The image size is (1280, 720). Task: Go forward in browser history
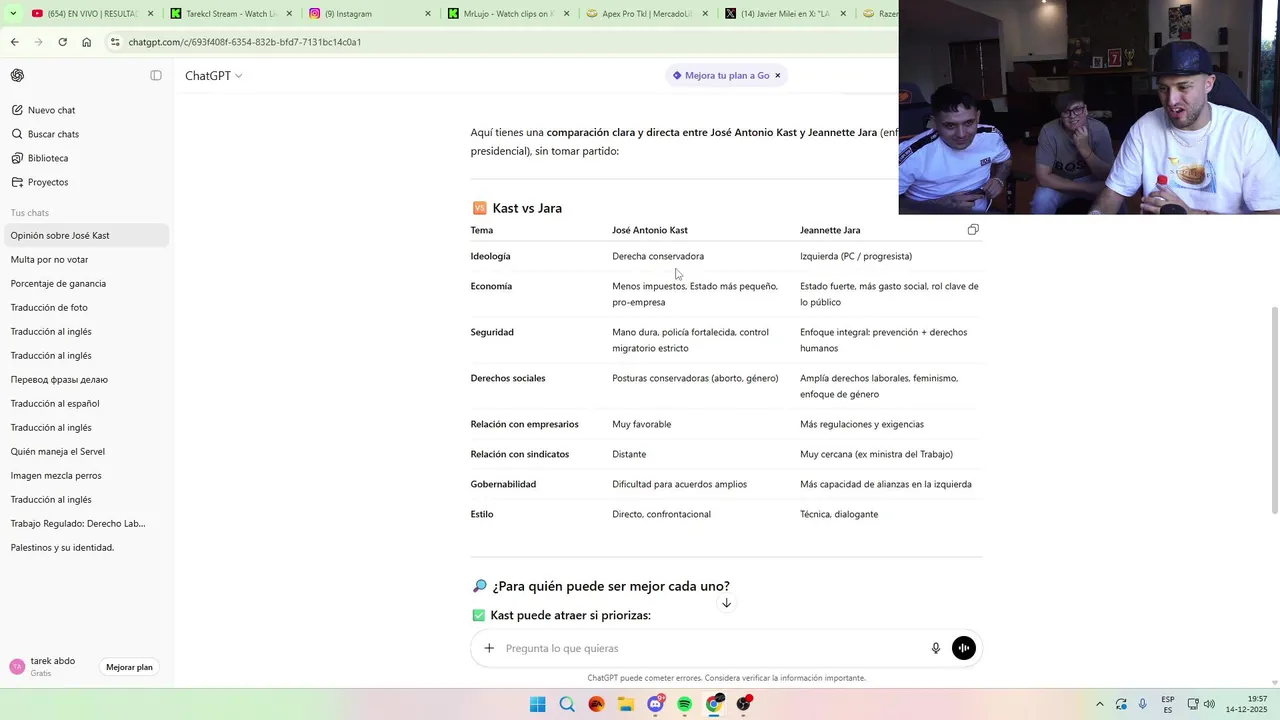pos(38,42)
